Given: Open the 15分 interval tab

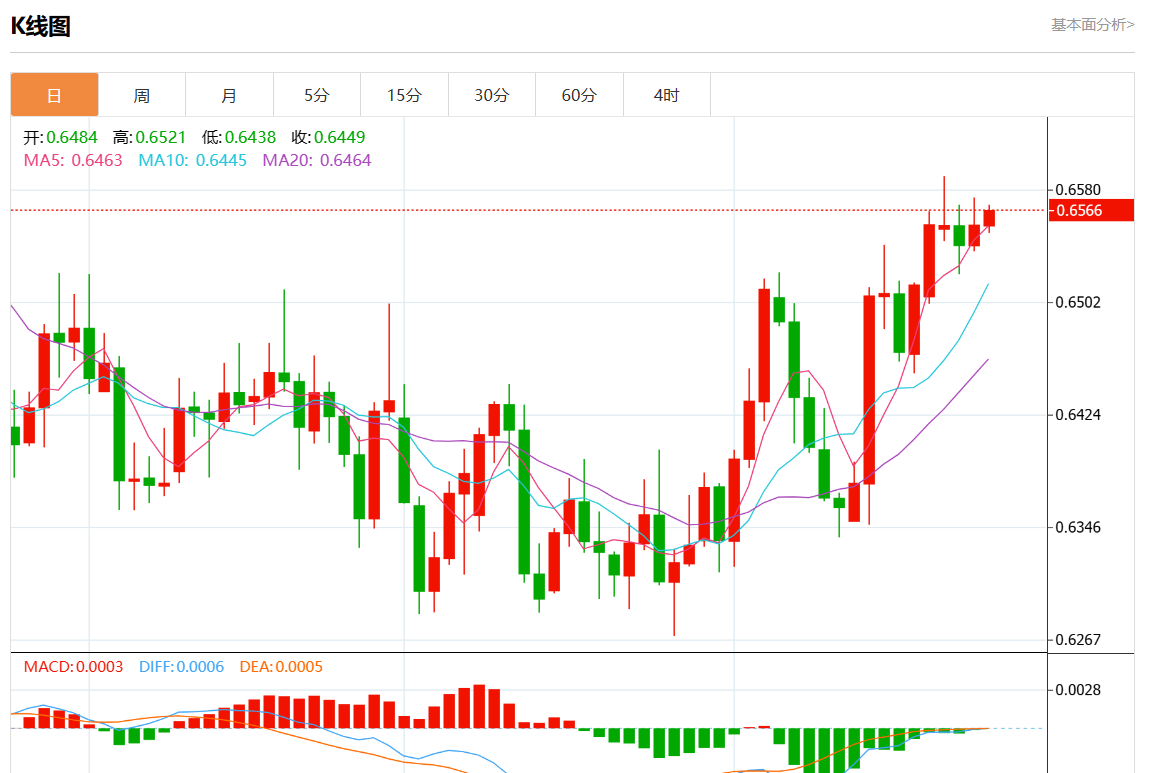Looking at the screenshot, I should click(x=404, y=95).
